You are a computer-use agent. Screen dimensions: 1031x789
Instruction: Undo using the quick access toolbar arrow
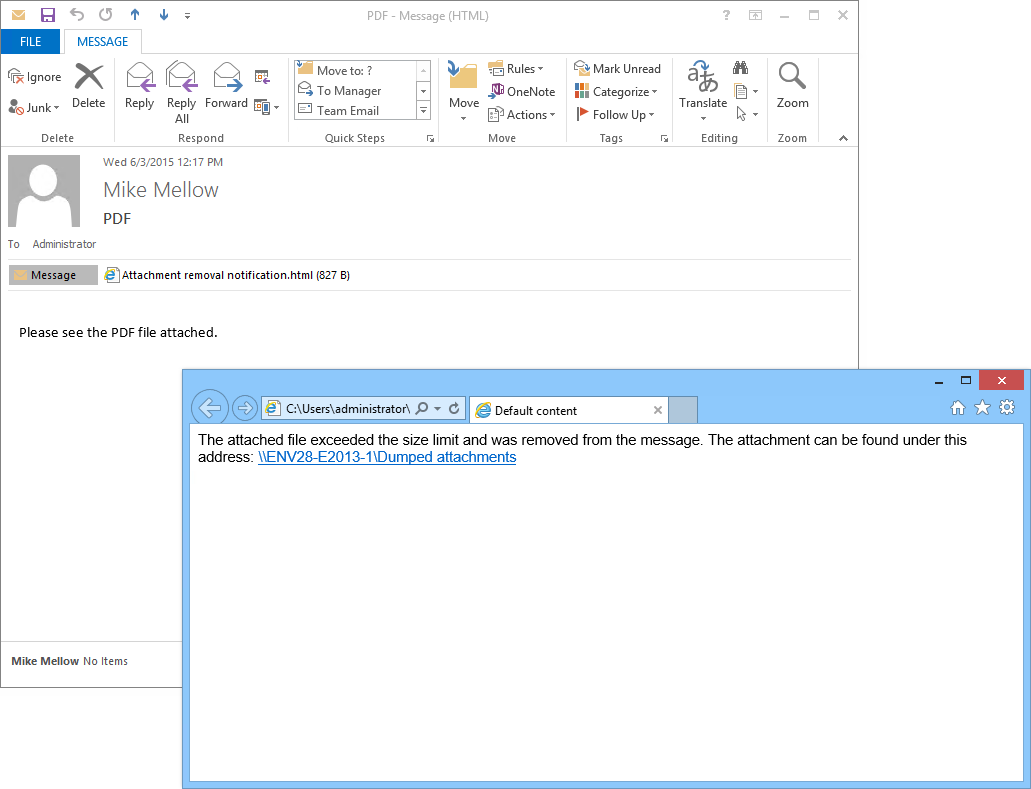(77, 14)
